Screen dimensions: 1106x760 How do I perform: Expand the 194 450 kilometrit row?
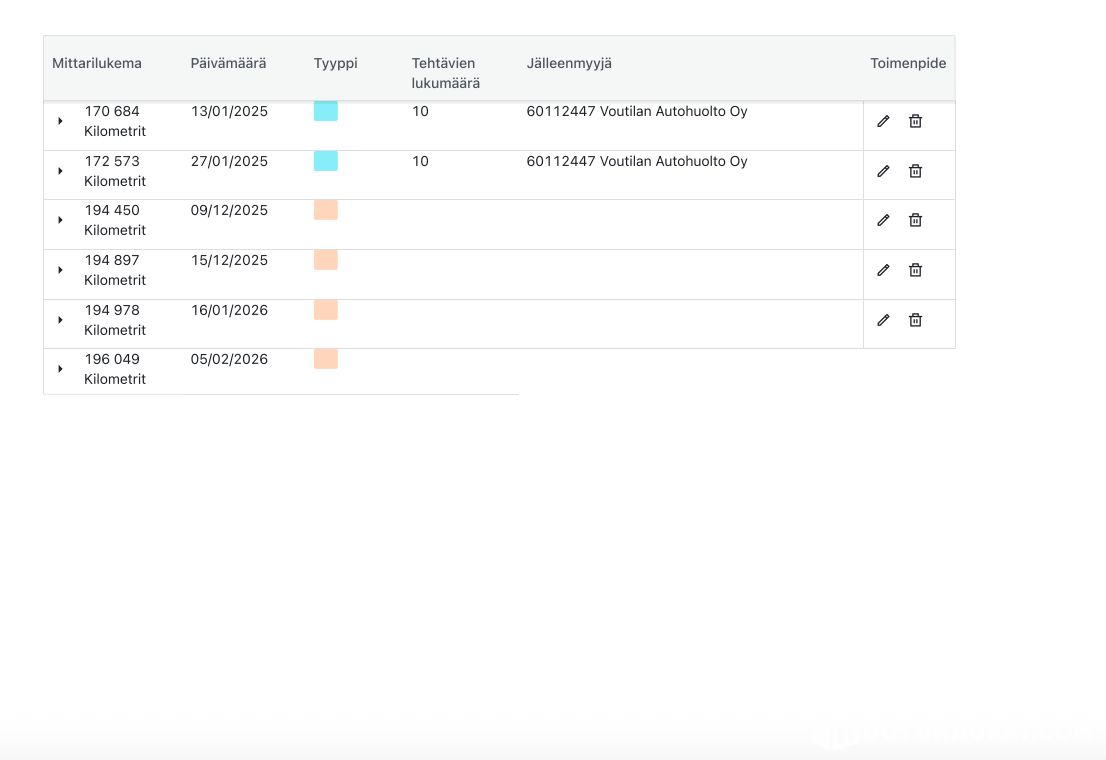click(x=60, y=220)
